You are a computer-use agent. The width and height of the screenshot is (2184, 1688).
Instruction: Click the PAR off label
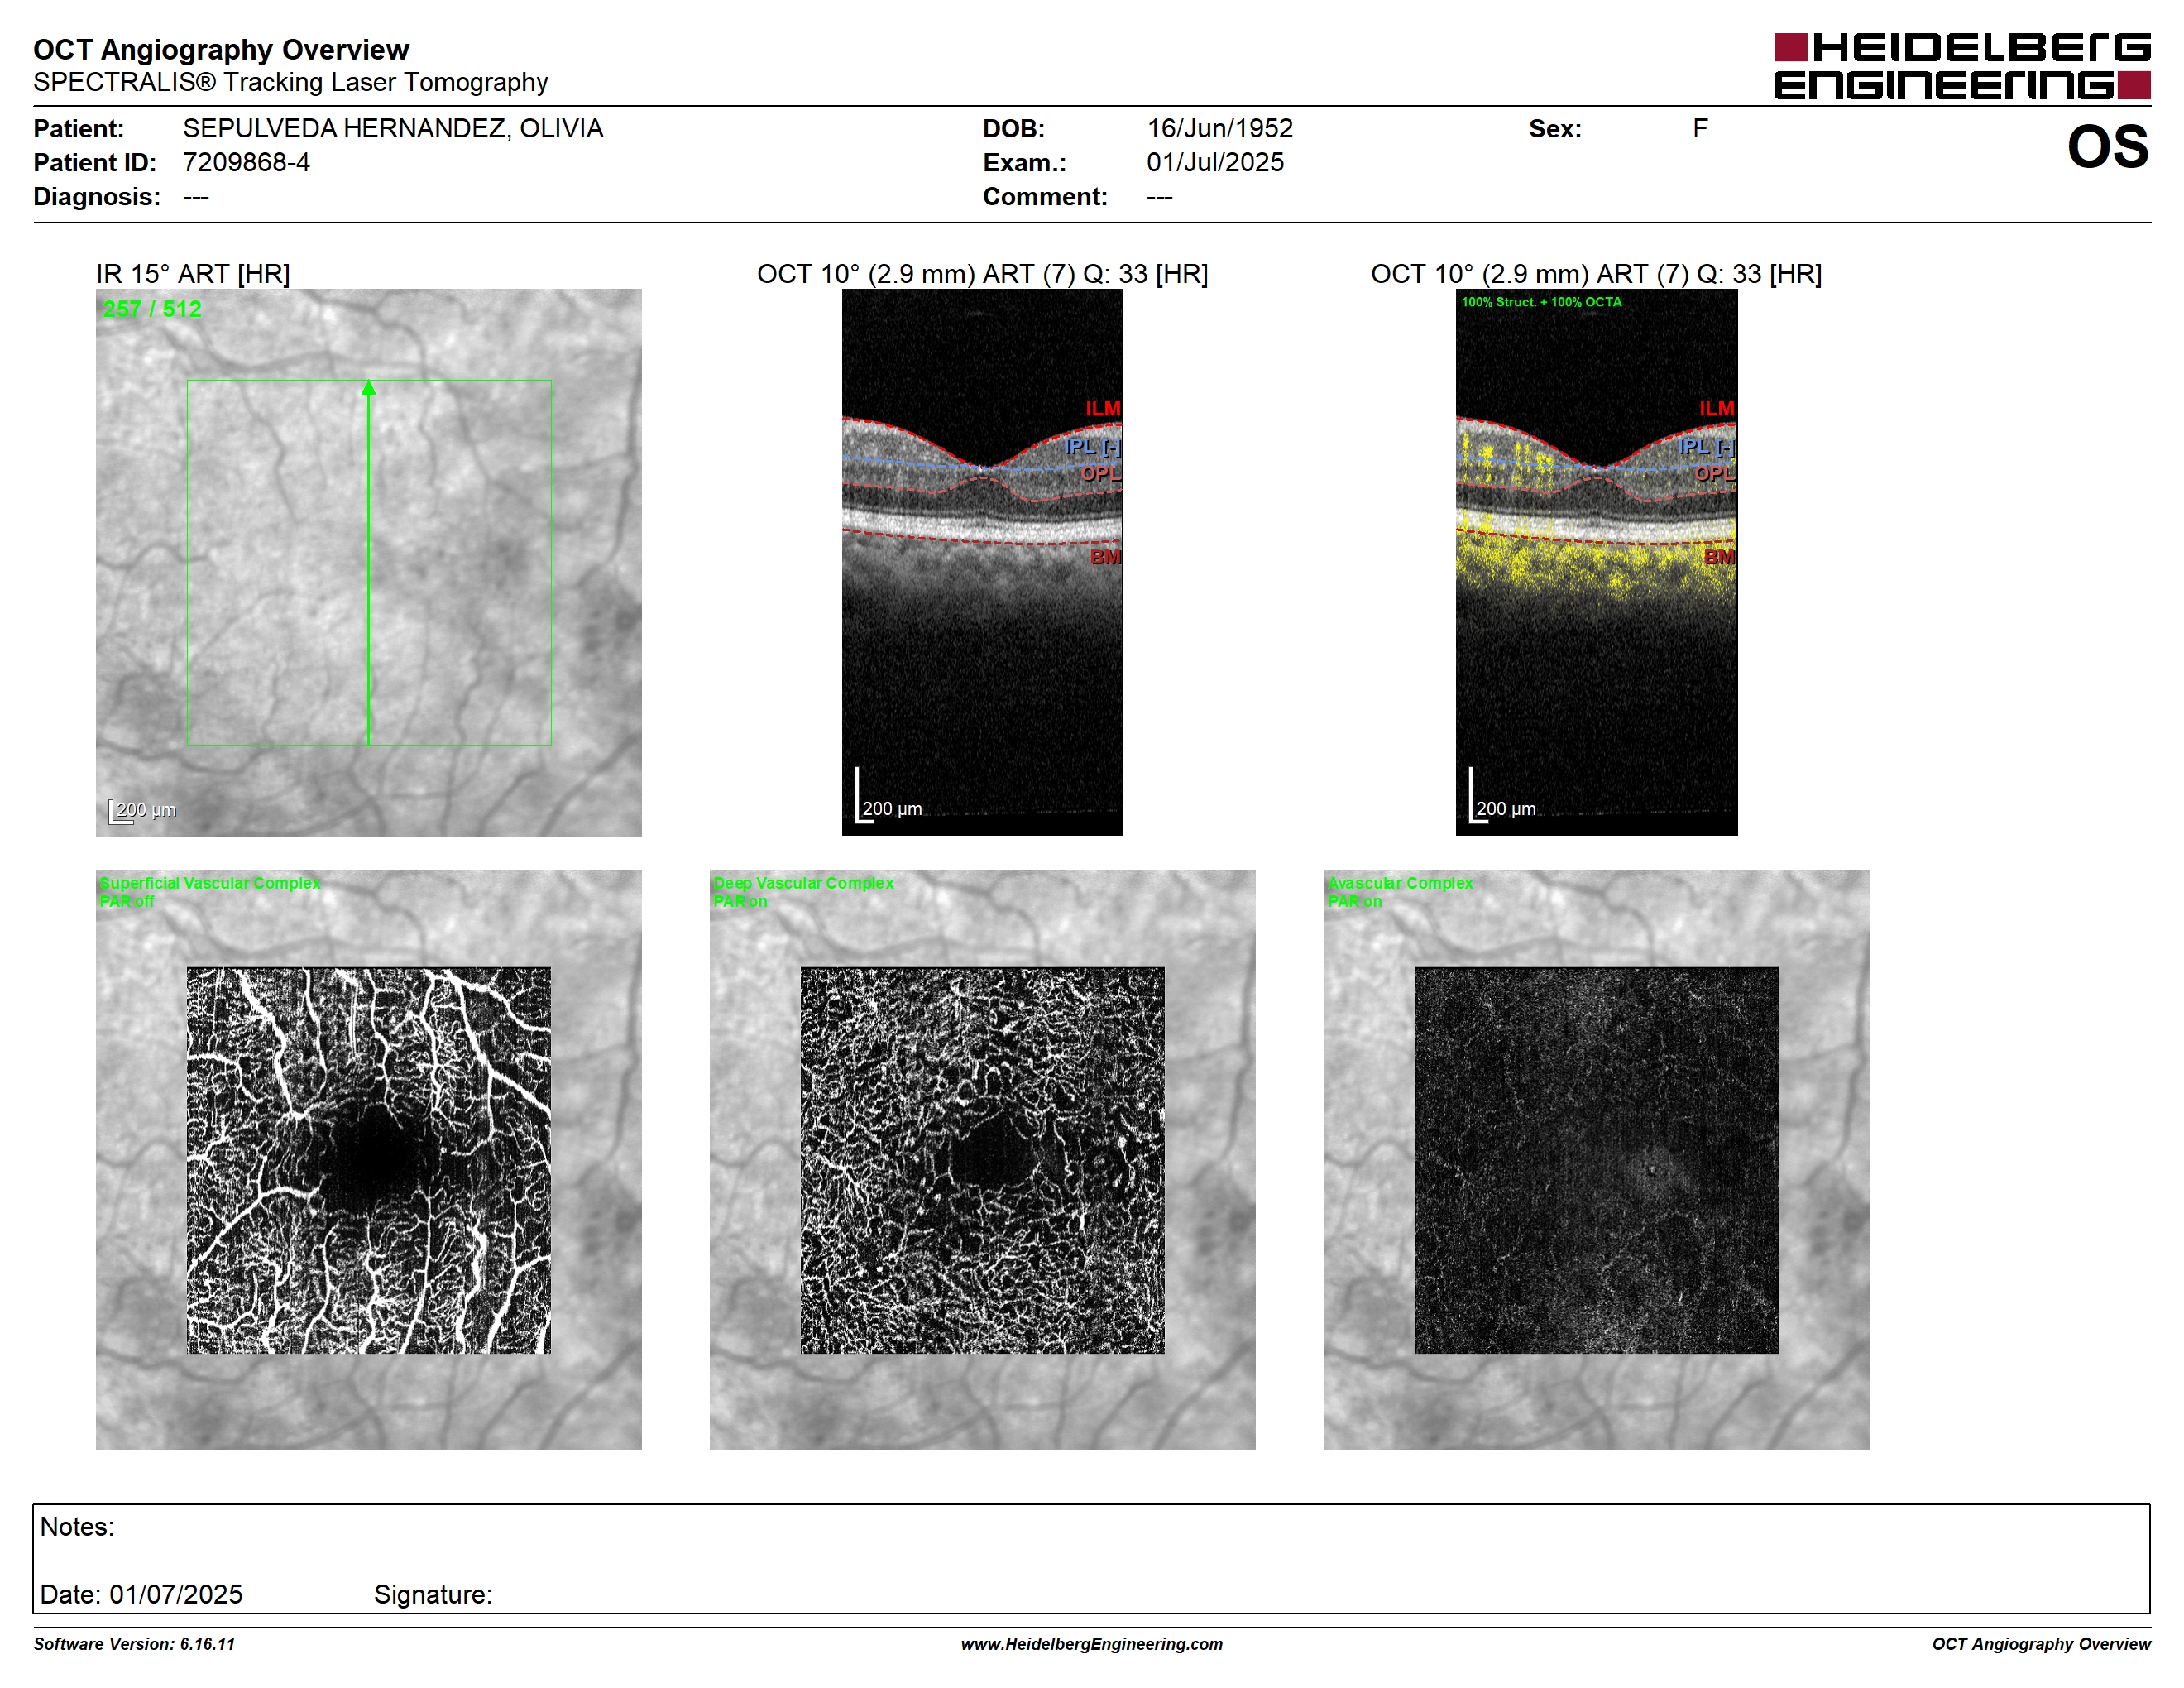coord(127,901)
